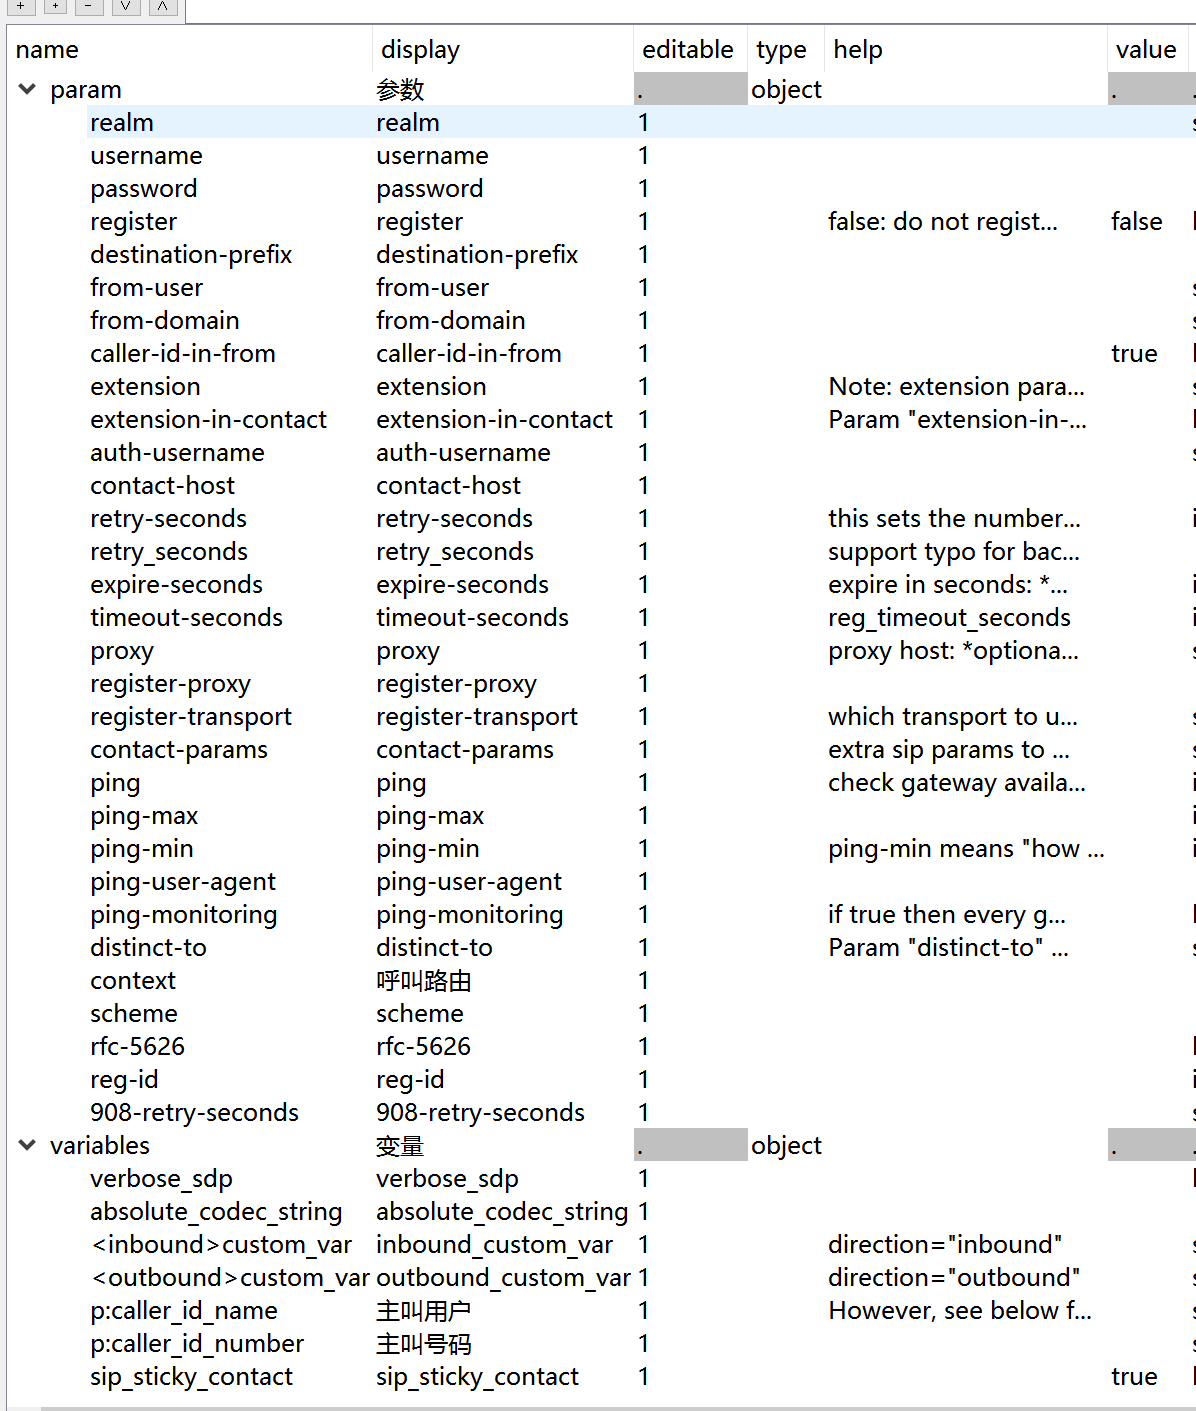Image resolution: width=1196 pixels, height=1411 pixels.
Task: Click the move-down V button
Action: pyautogui.click(x=126, y=6)
